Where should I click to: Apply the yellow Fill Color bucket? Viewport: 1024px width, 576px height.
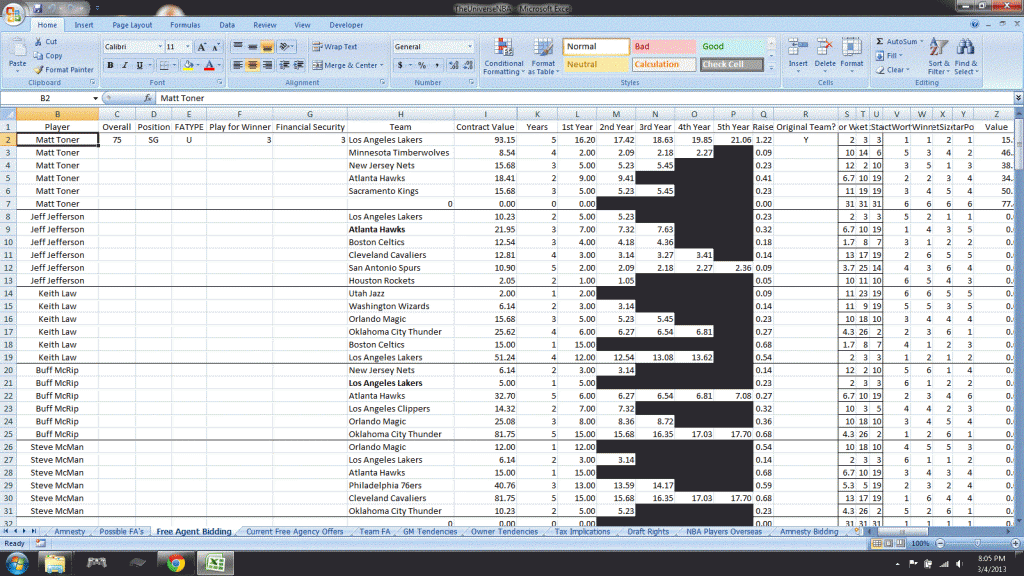pos(188,65)
